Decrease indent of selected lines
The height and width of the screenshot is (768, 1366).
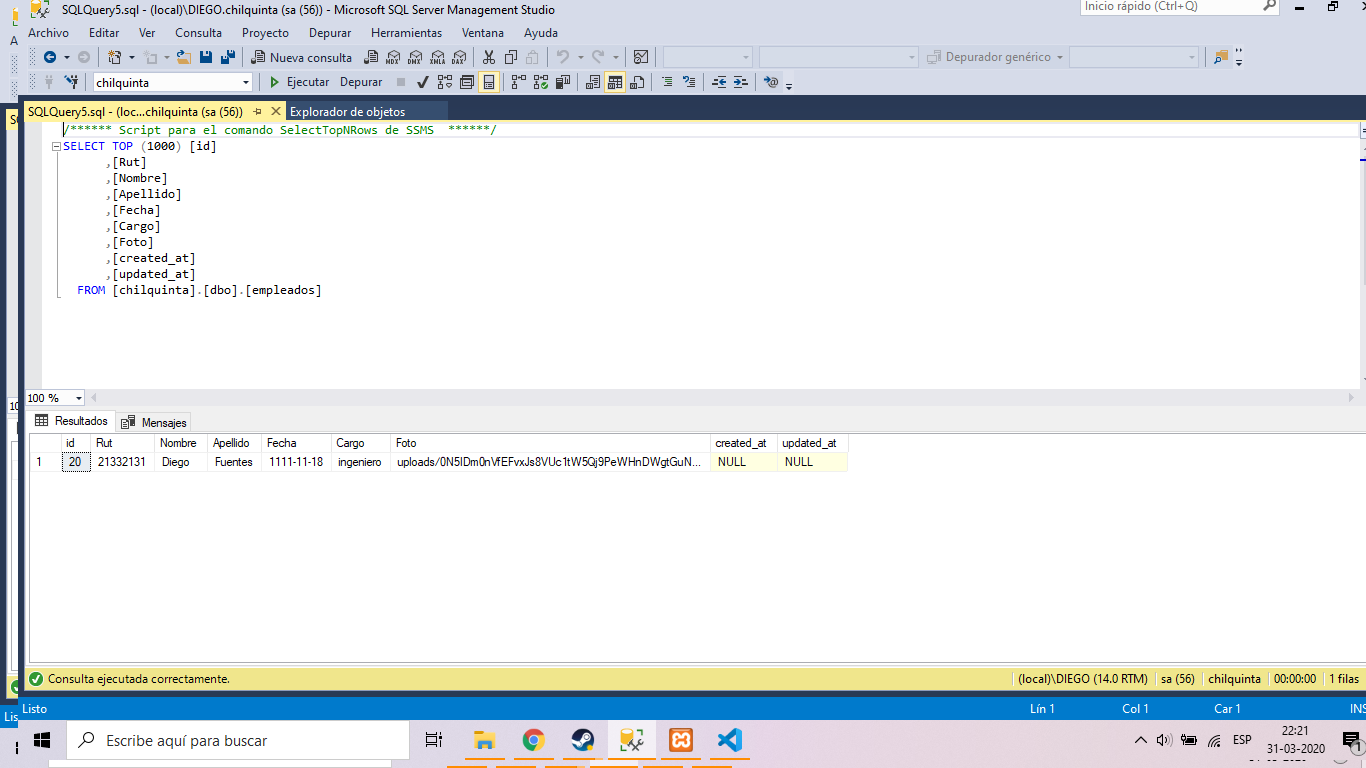(x=720, y=82)
